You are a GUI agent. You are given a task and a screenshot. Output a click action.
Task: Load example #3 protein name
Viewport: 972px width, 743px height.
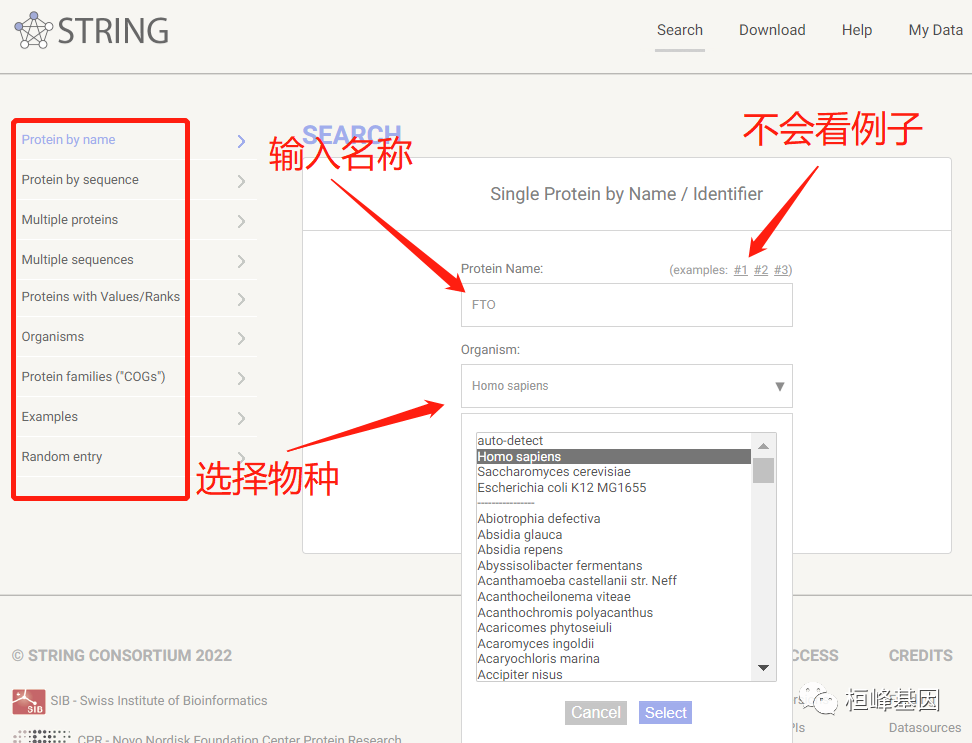781,270
